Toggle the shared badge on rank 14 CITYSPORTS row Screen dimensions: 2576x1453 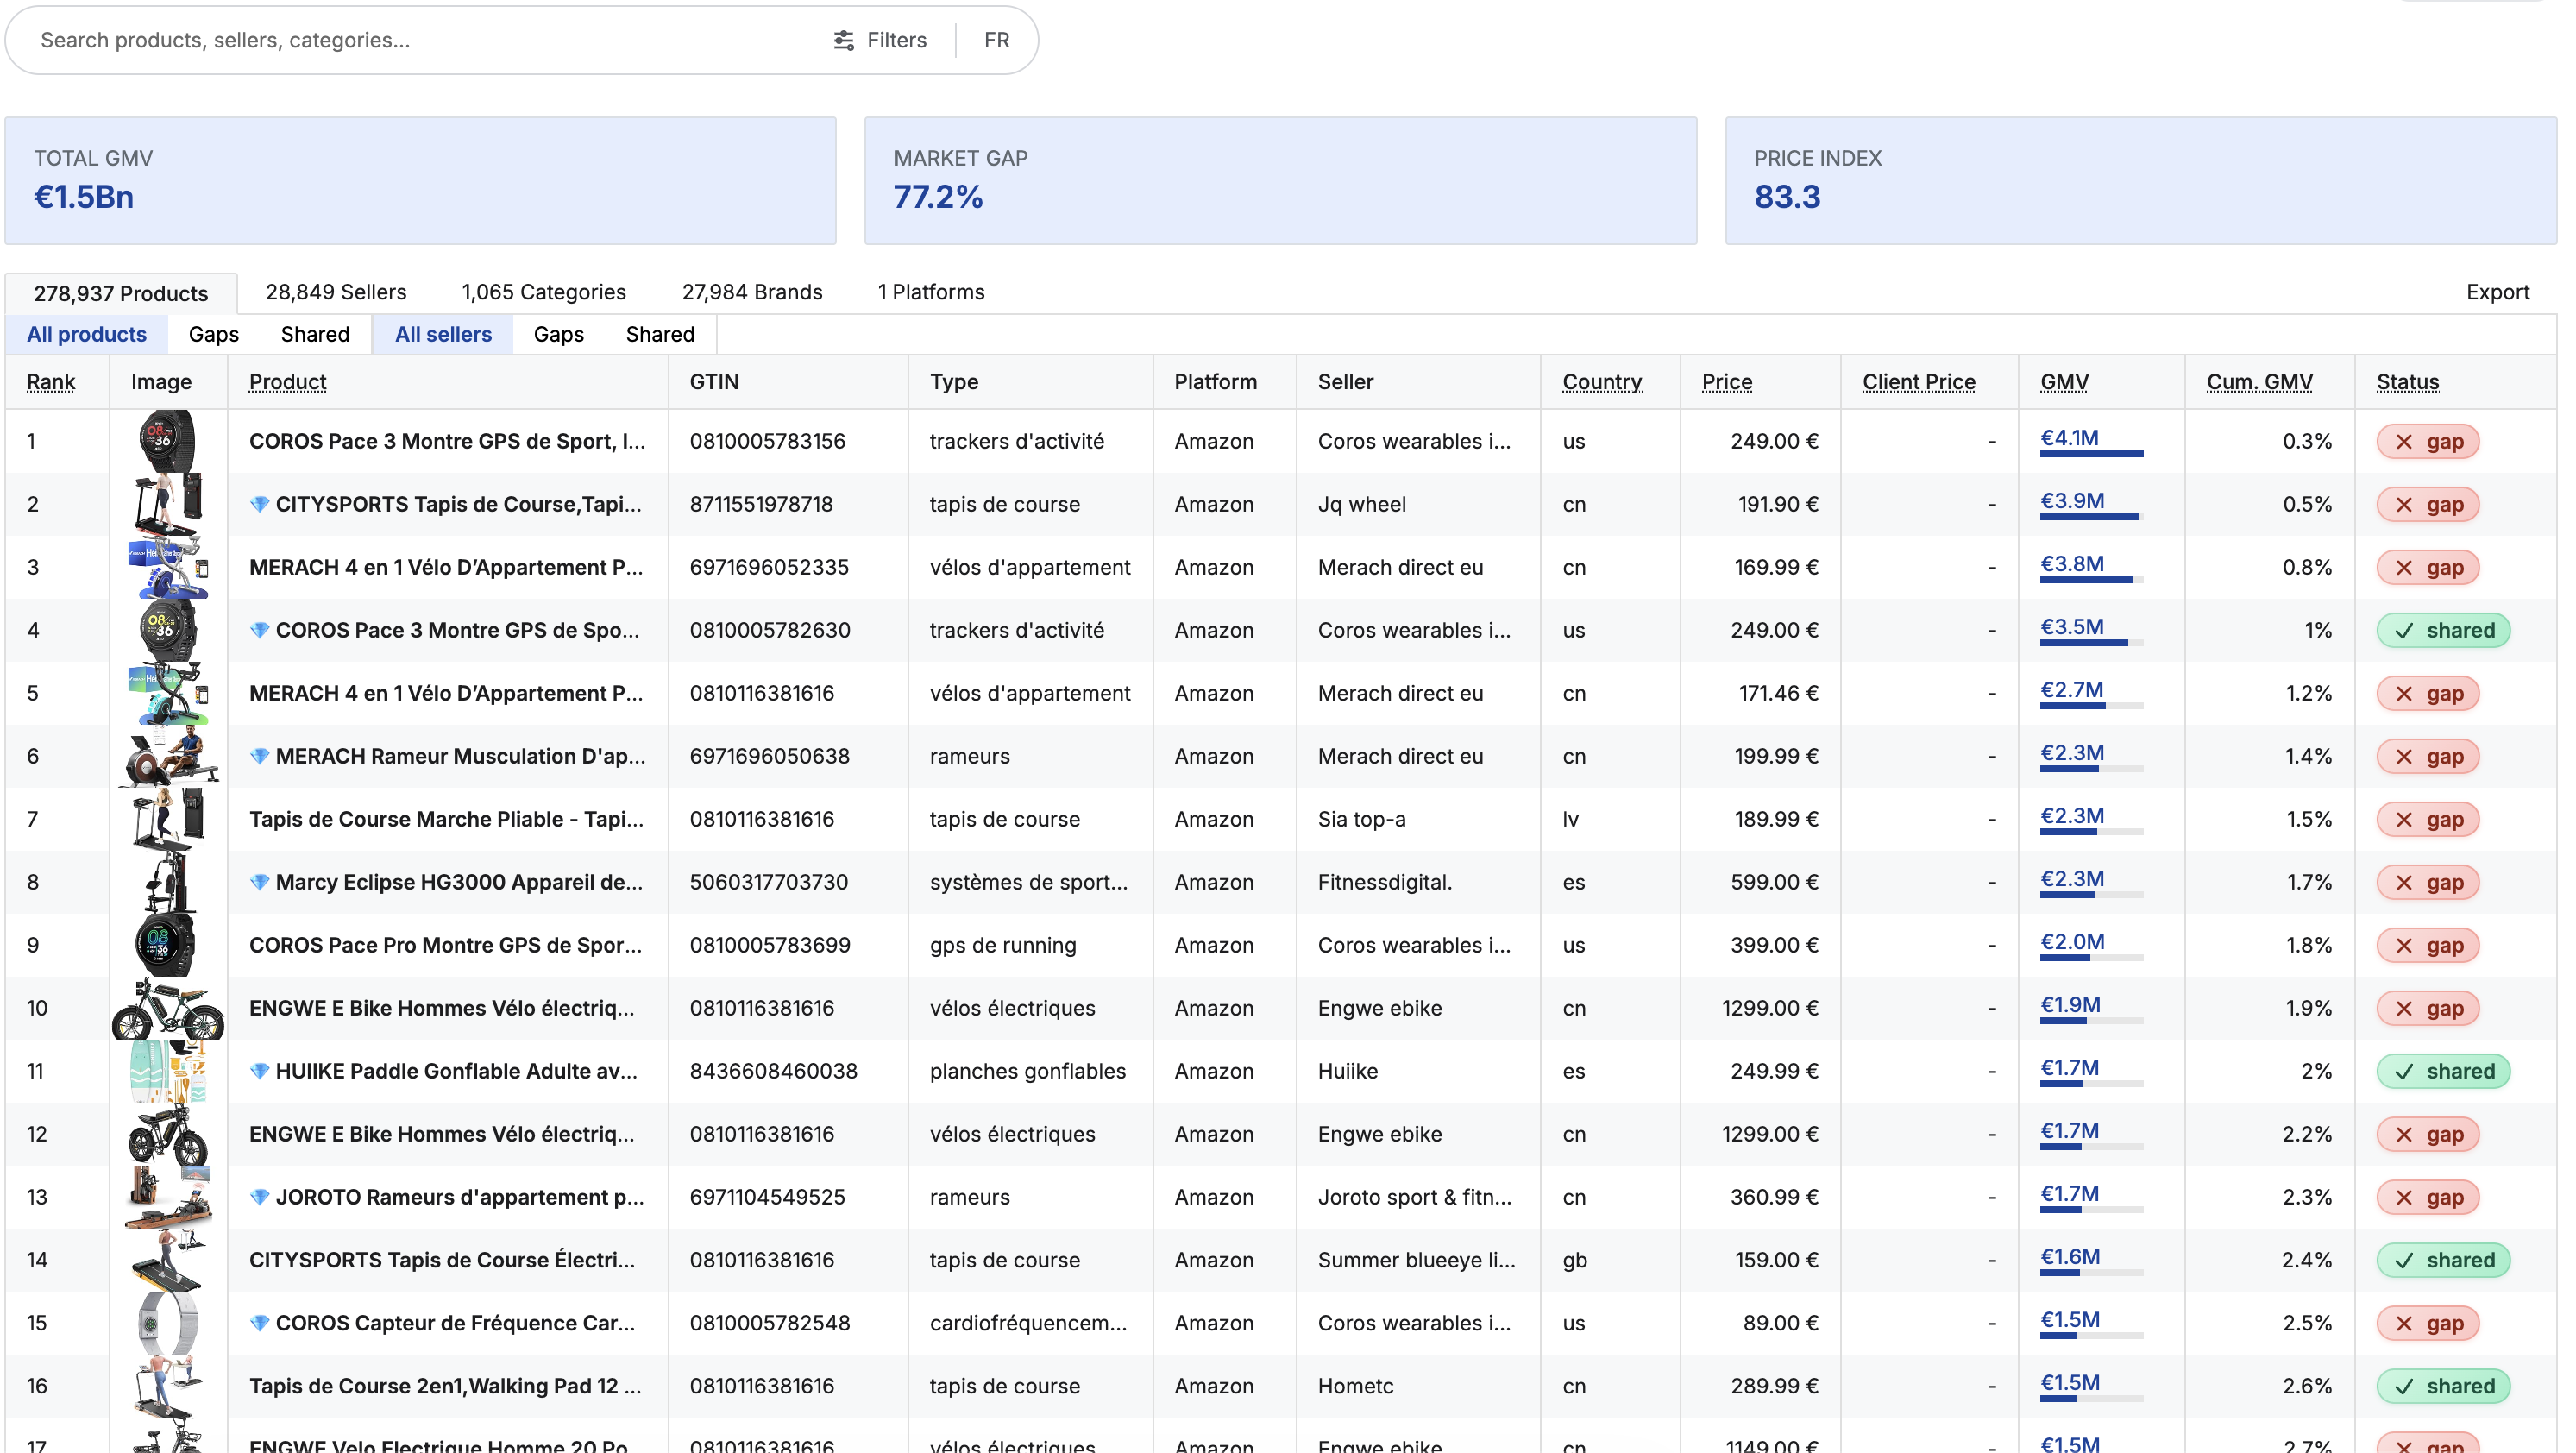2444,1260
